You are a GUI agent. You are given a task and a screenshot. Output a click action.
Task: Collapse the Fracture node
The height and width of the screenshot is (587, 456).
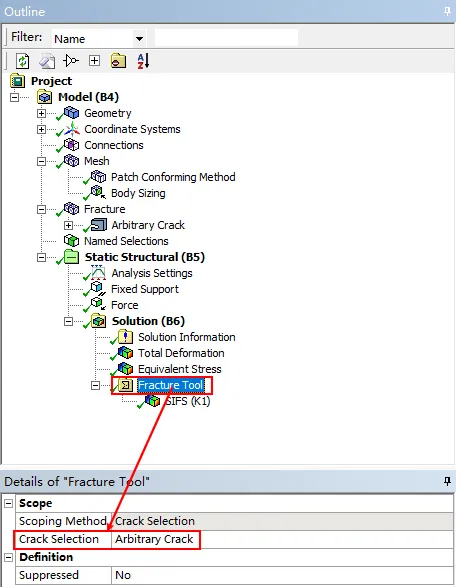[x=41, y=209]
